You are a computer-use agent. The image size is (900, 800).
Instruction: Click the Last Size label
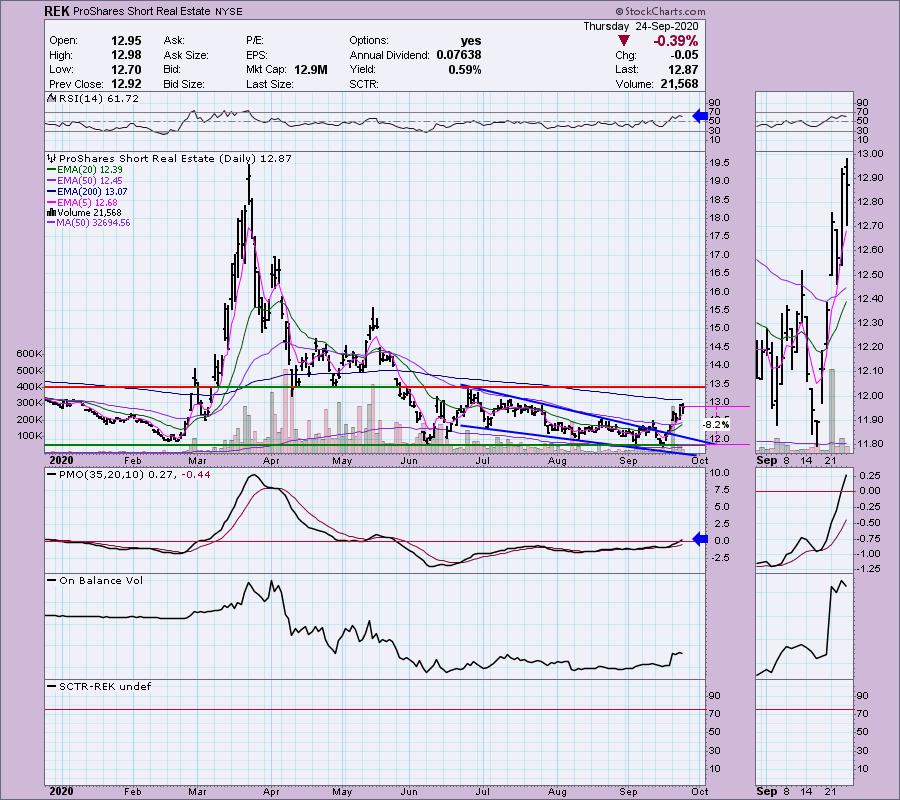270,84
